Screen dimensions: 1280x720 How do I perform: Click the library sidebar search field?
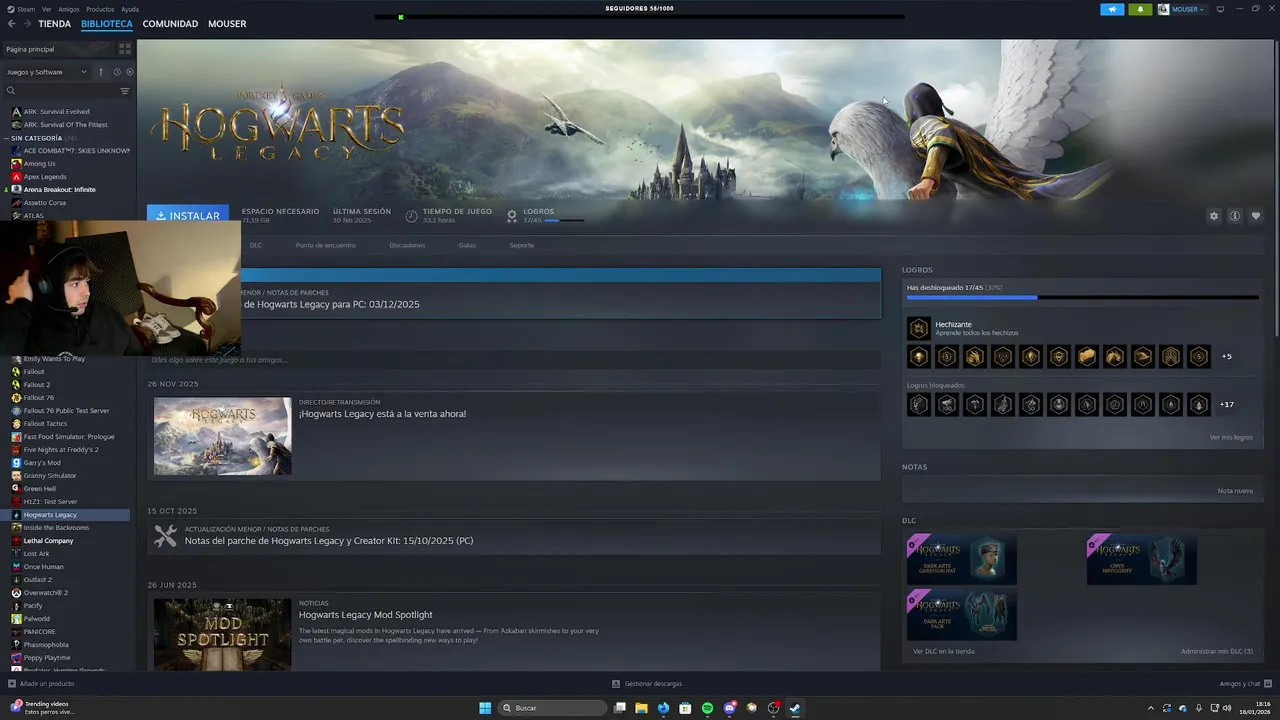click(68, 91)
